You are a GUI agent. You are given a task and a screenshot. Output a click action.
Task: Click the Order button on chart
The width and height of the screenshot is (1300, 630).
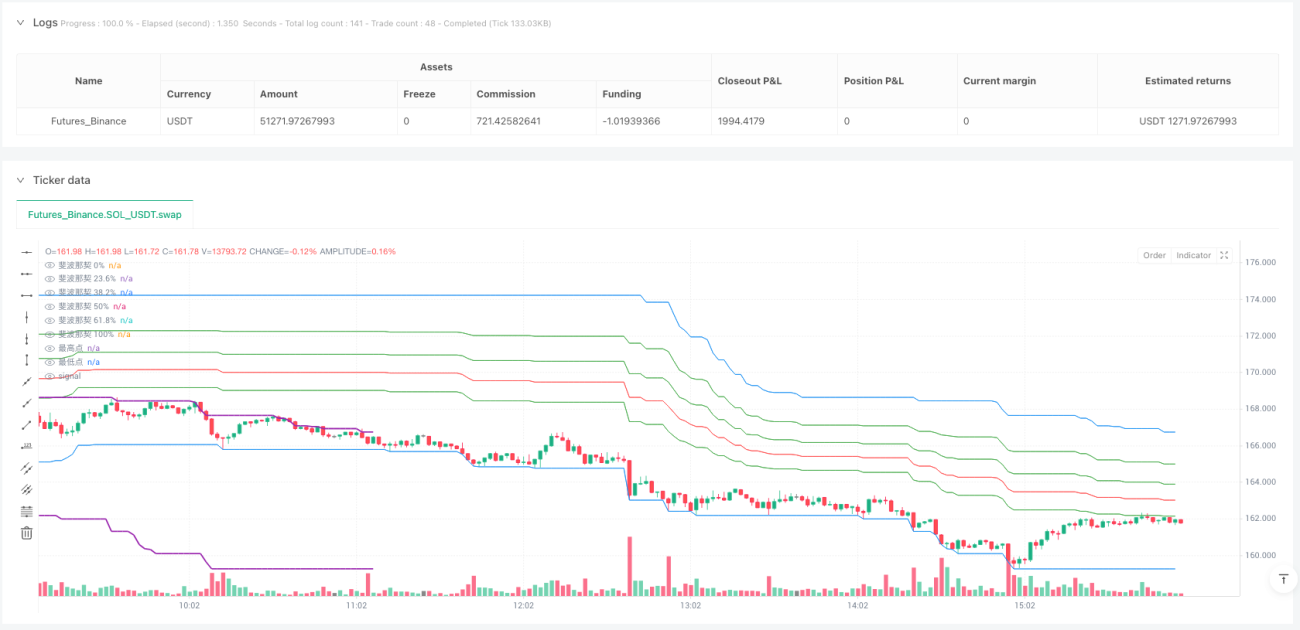click(x=1154, y=255)
